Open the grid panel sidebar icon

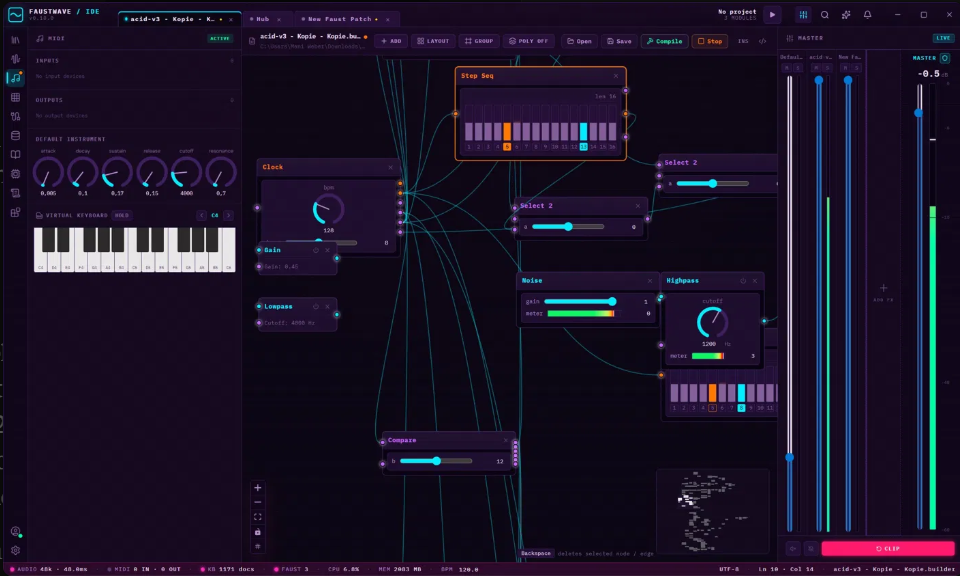[x=15, y=97]
